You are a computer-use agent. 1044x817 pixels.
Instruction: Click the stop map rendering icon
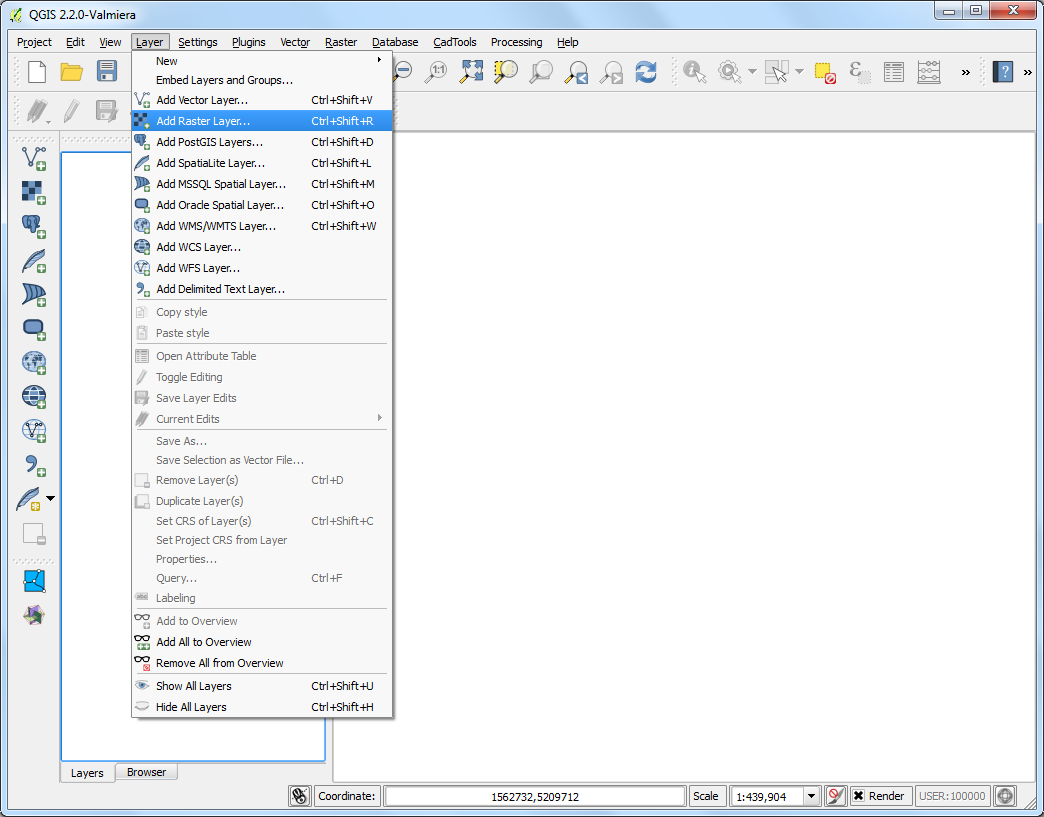(x=835, y=796)
